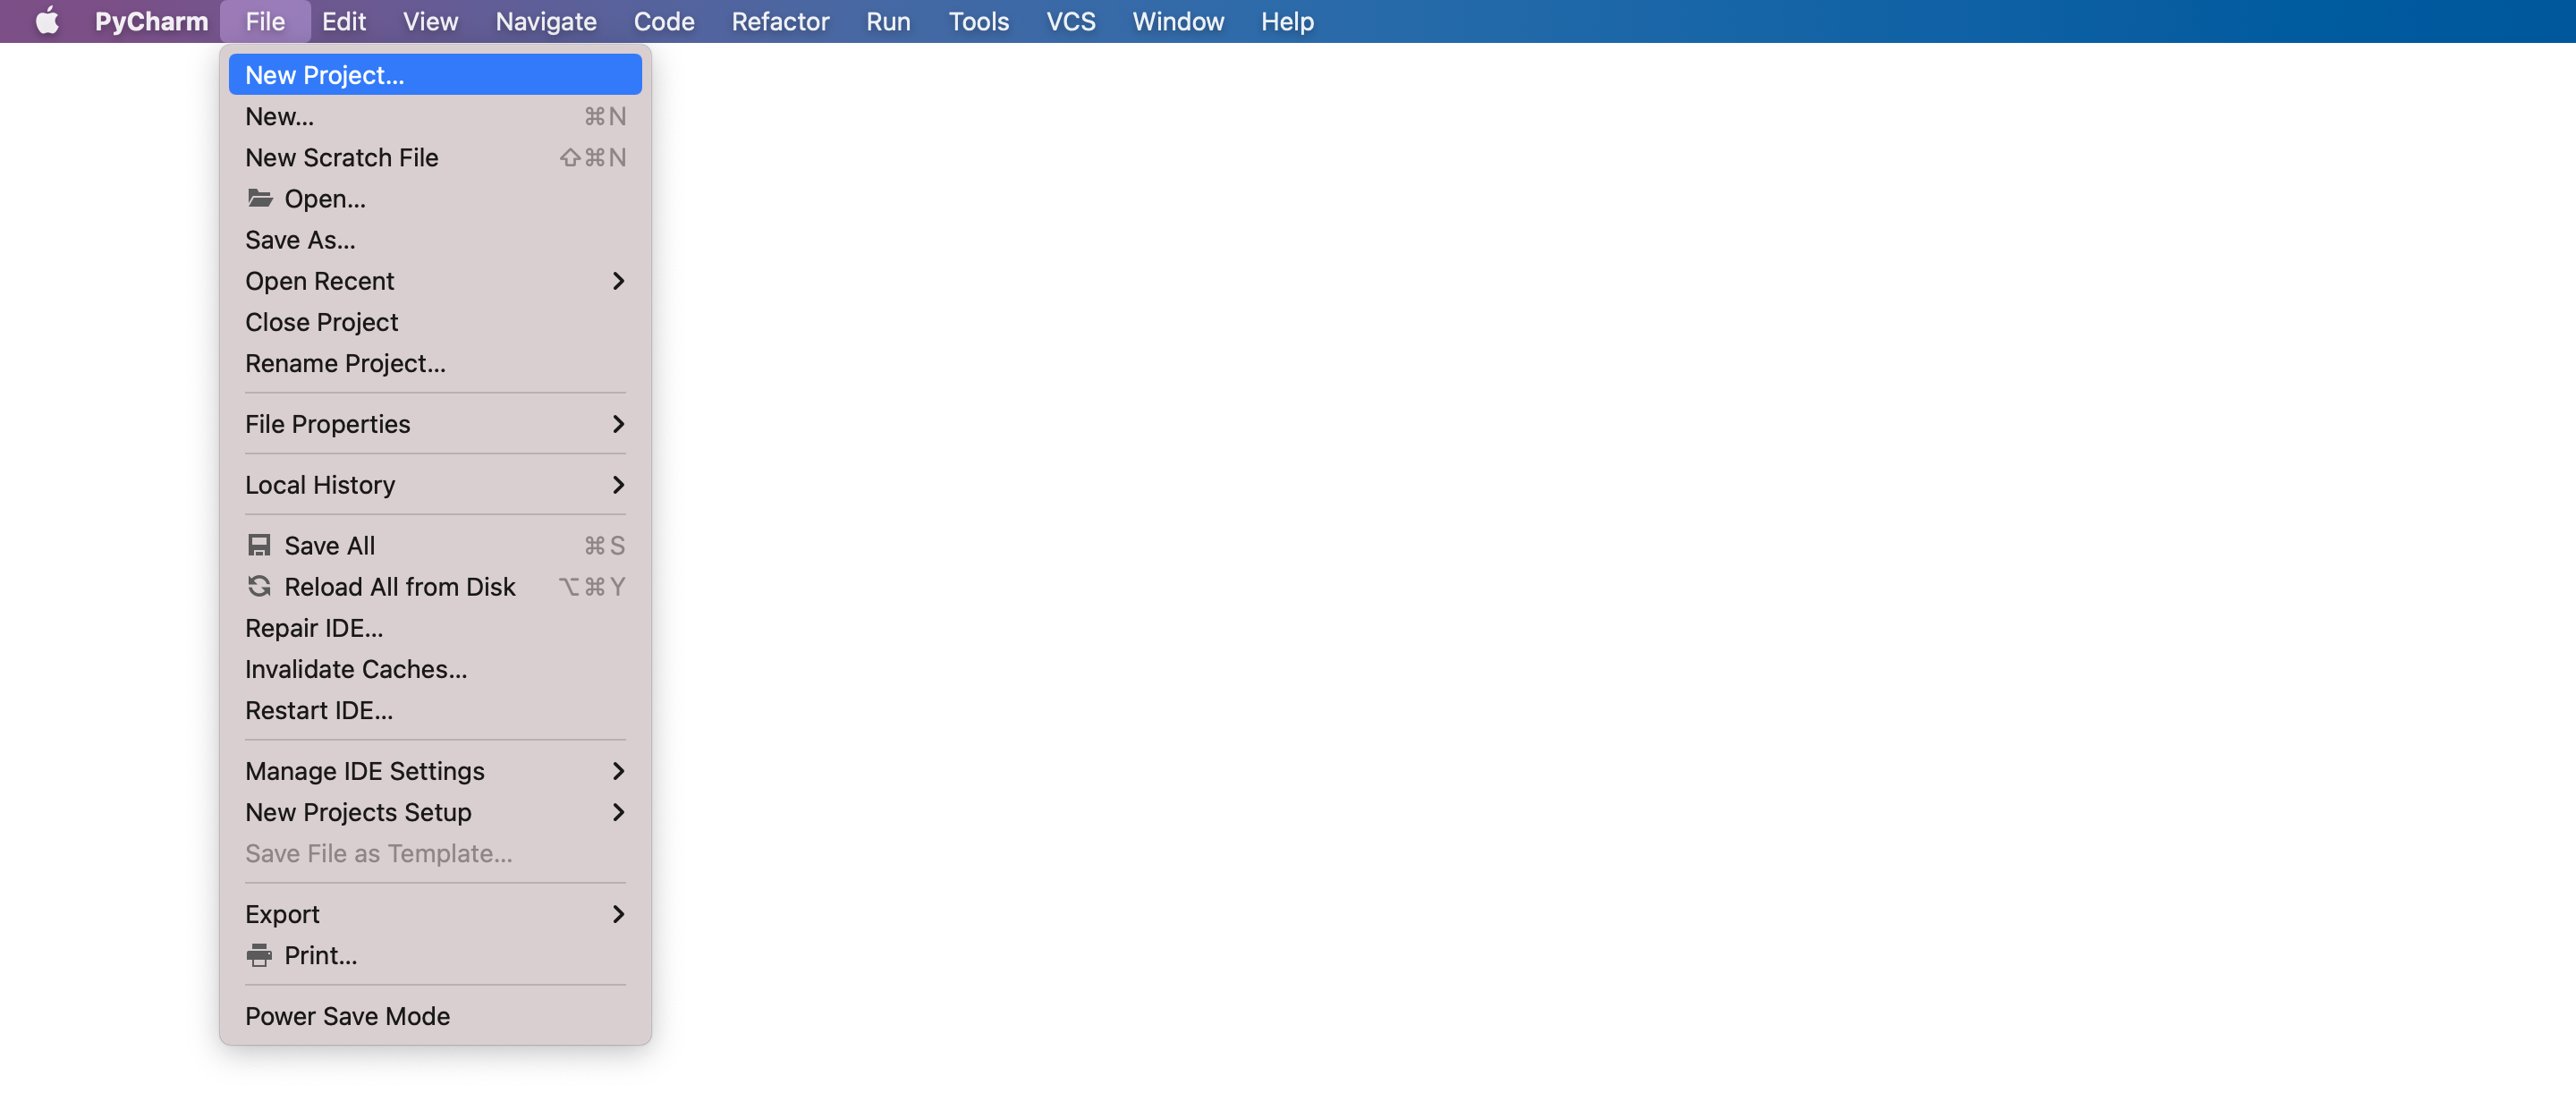This screenshot has width=2576, height=1093.
Task: Select Close Project
Action: tap(435, 321)
